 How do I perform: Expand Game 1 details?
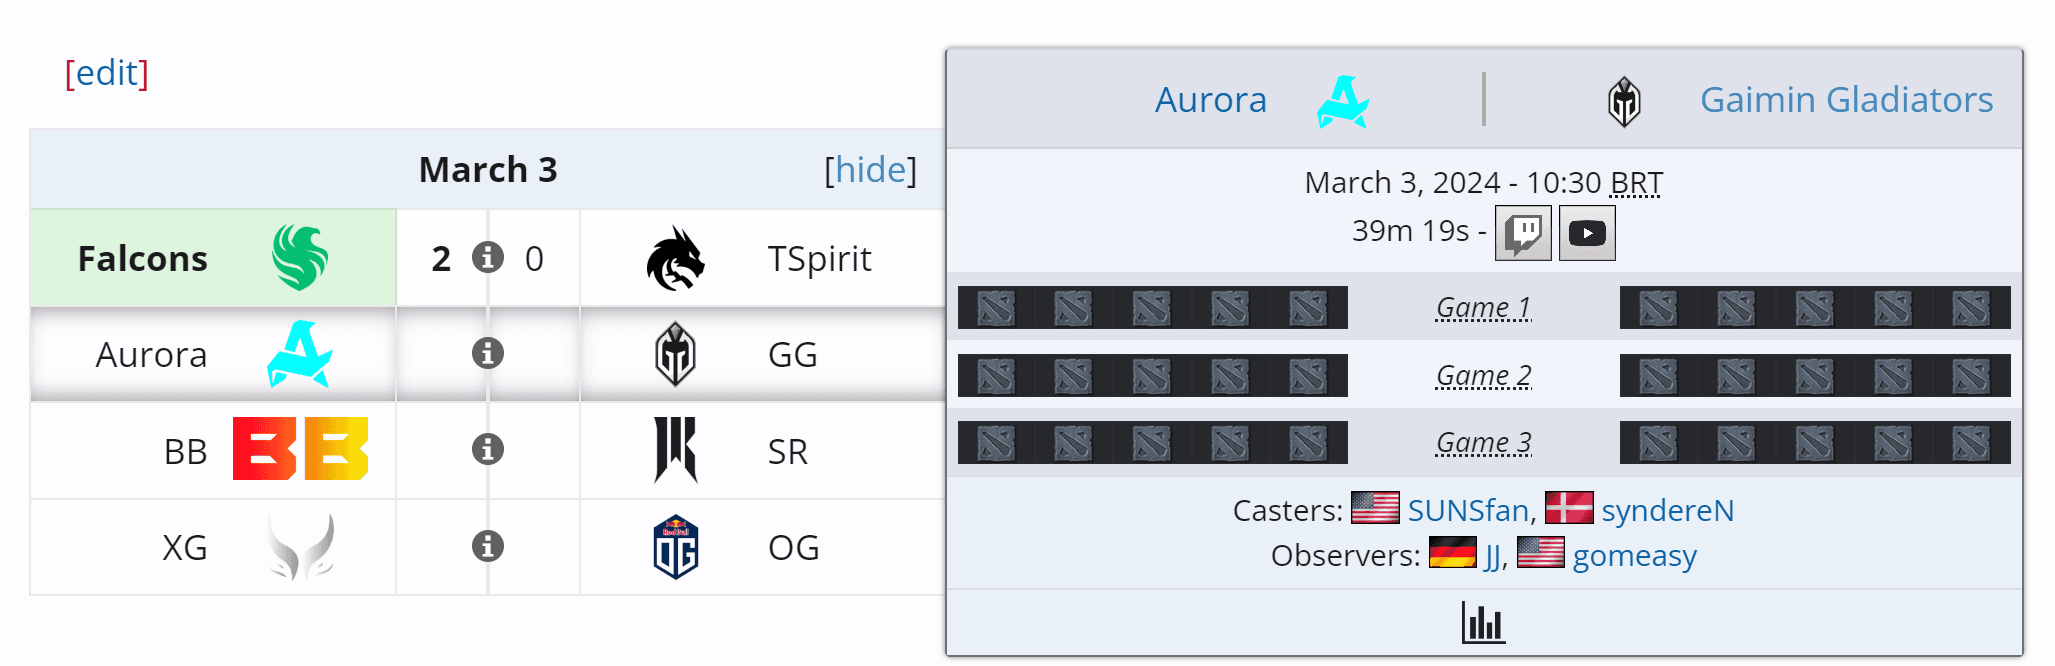tap(1483, 307)
